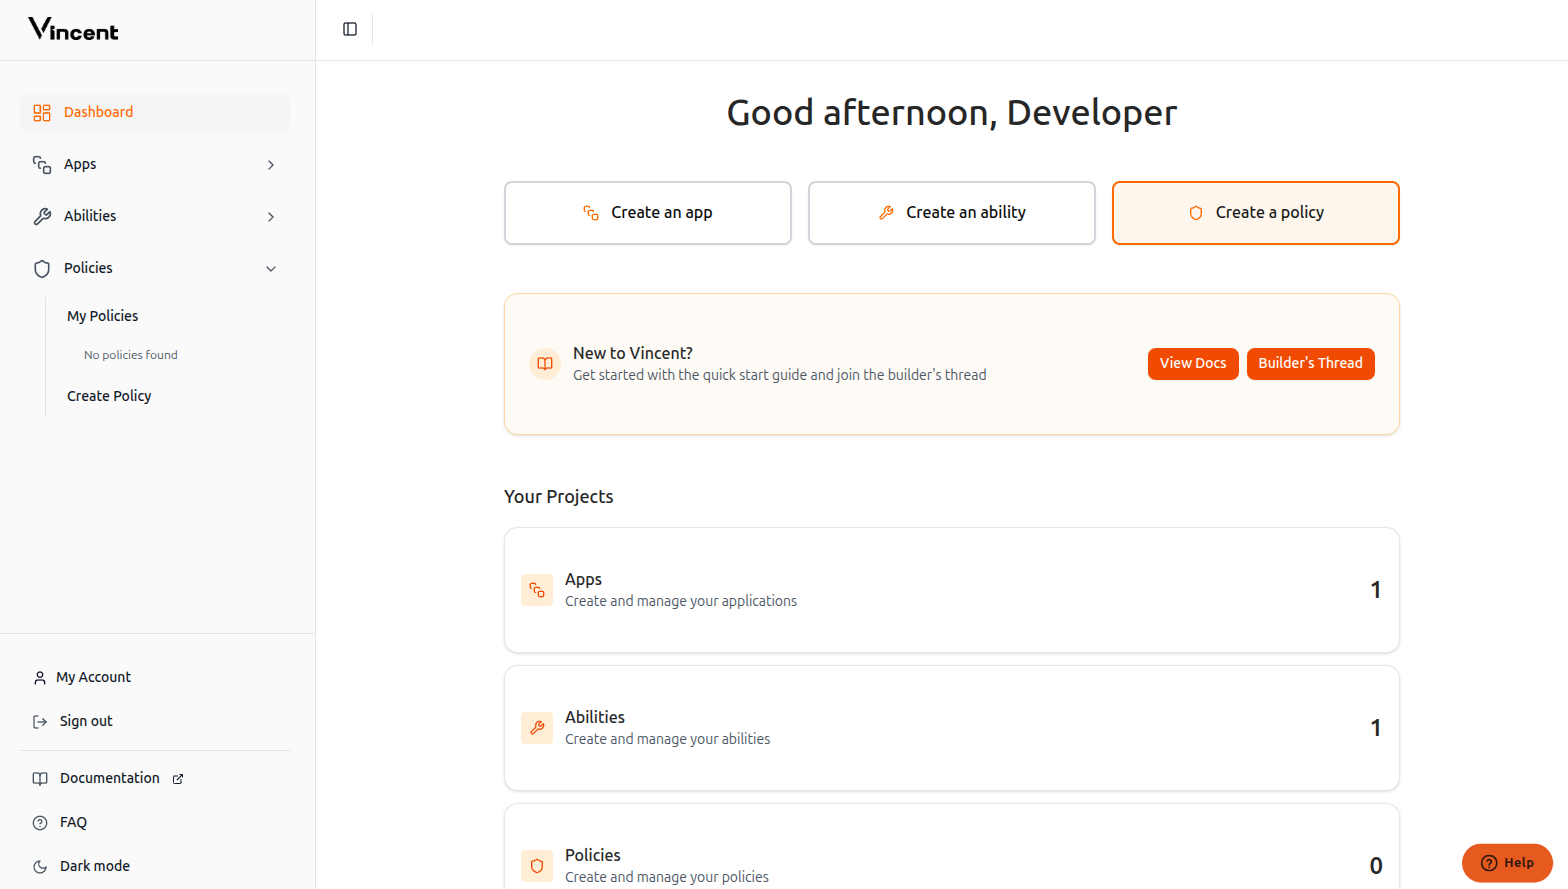This screenshot has width=1568, height=889.
Task: Open View Docs button
Action: [x=1193, y=364]
